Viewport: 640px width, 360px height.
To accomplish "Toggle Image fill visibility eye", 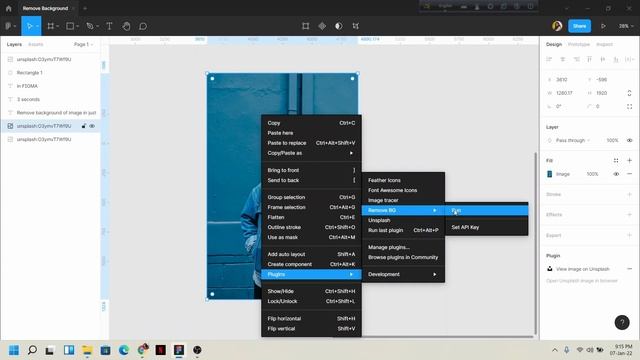I will pos(616,174).
